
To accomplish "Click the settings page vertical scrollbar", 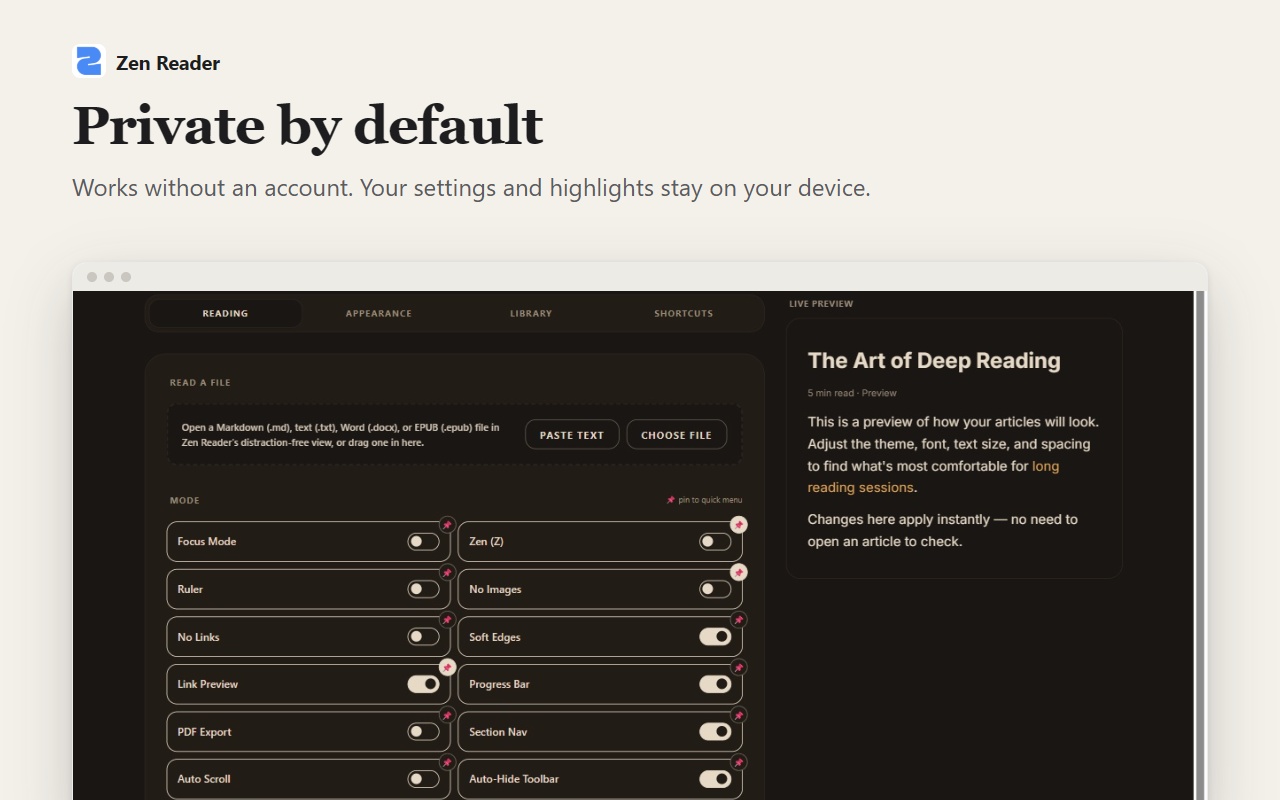I will [1200, 545].
